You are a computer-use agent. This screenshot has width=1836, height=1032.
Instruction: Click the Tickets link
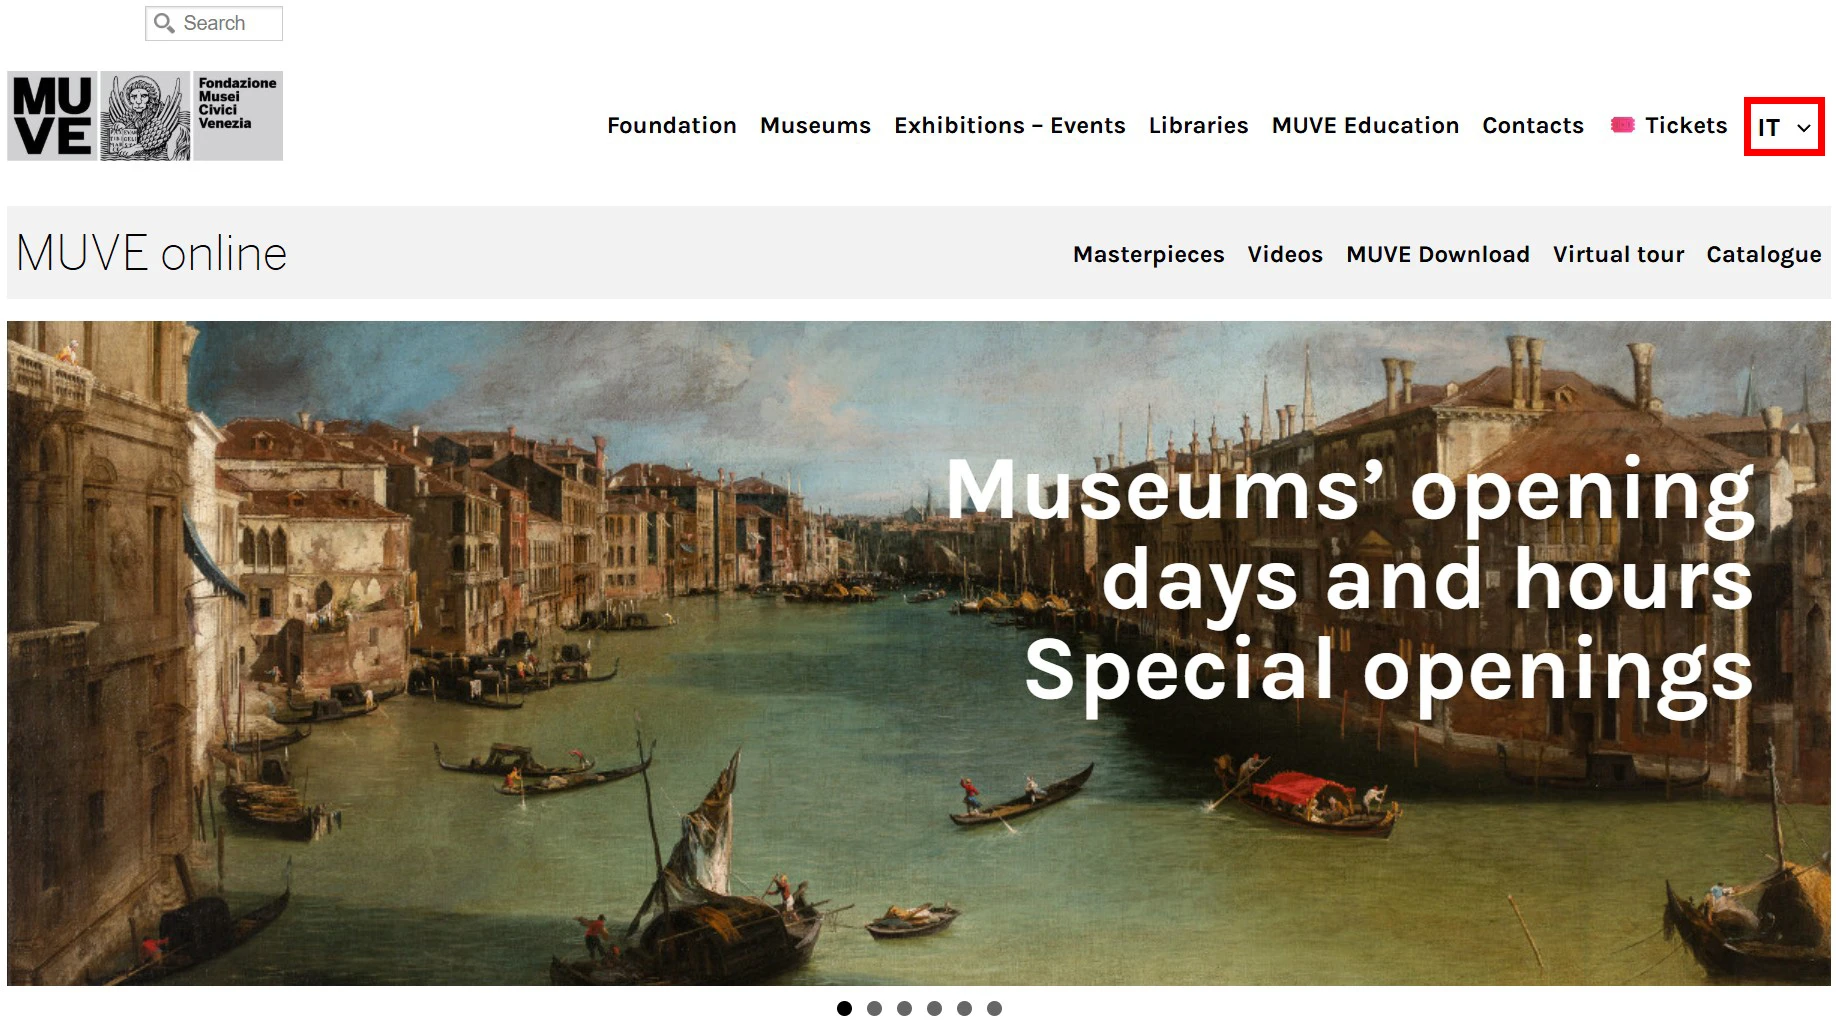point(1686,125)
